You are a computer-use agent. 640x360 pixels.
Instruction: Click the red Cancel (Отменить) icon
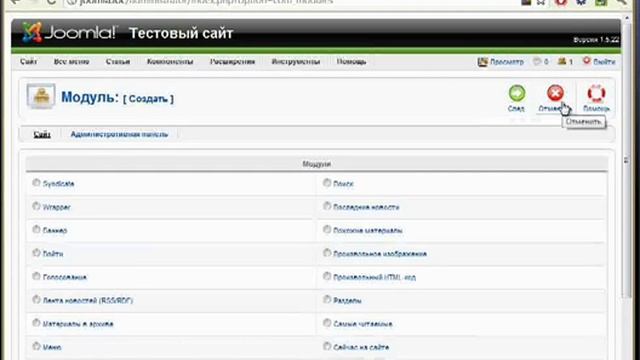click(x=555, y=93)
